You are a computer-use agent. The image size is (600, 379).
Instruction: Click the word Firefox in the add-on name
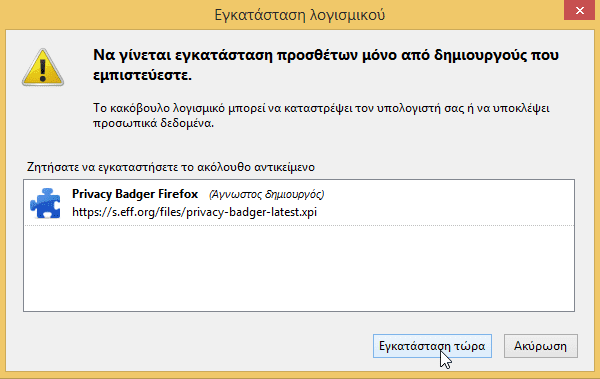pos(178,194)
